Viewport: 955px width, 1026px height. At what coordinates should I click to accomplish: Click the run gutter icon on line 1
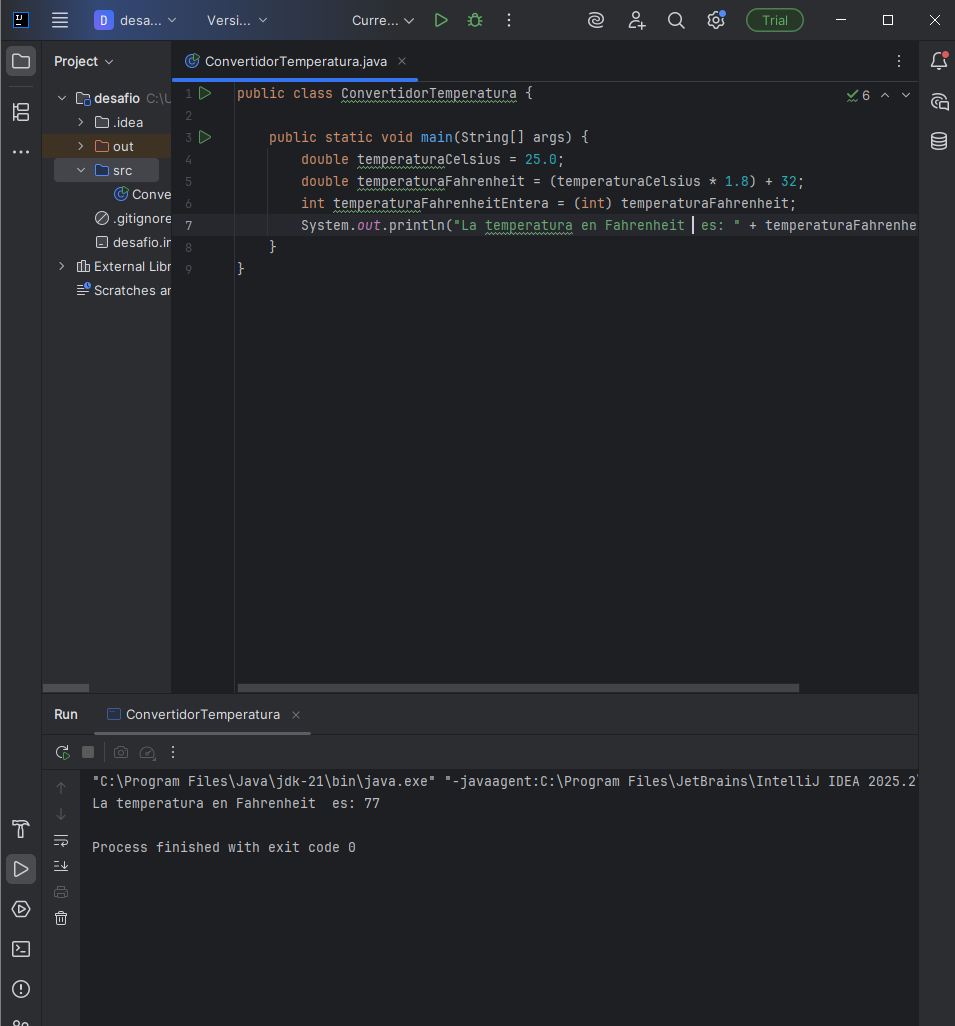[x=205, y=93]
